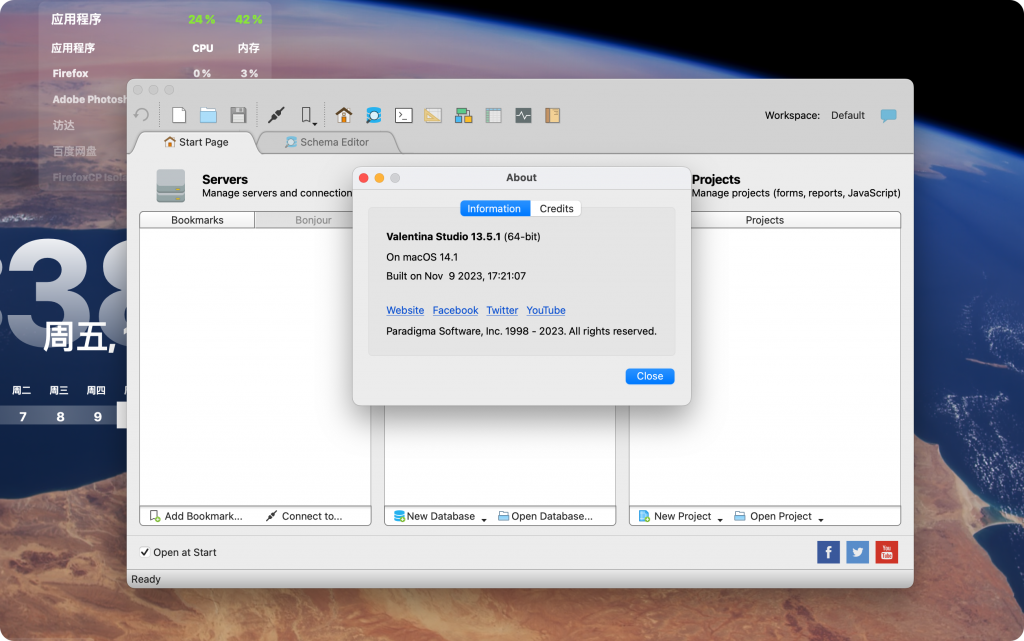Click the Save toolbar icon

238,114
